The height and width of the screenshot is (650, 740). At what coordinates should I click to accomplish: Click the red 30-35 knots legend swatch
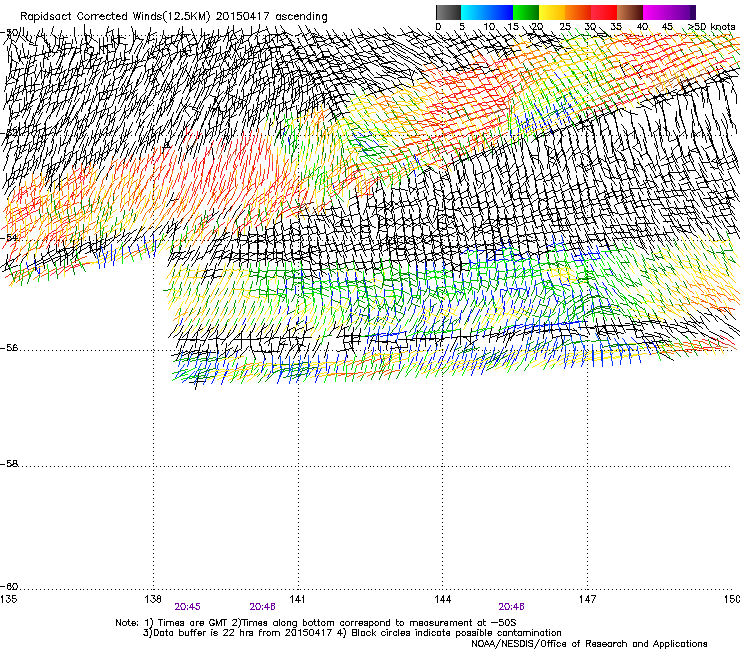[604, 12]
